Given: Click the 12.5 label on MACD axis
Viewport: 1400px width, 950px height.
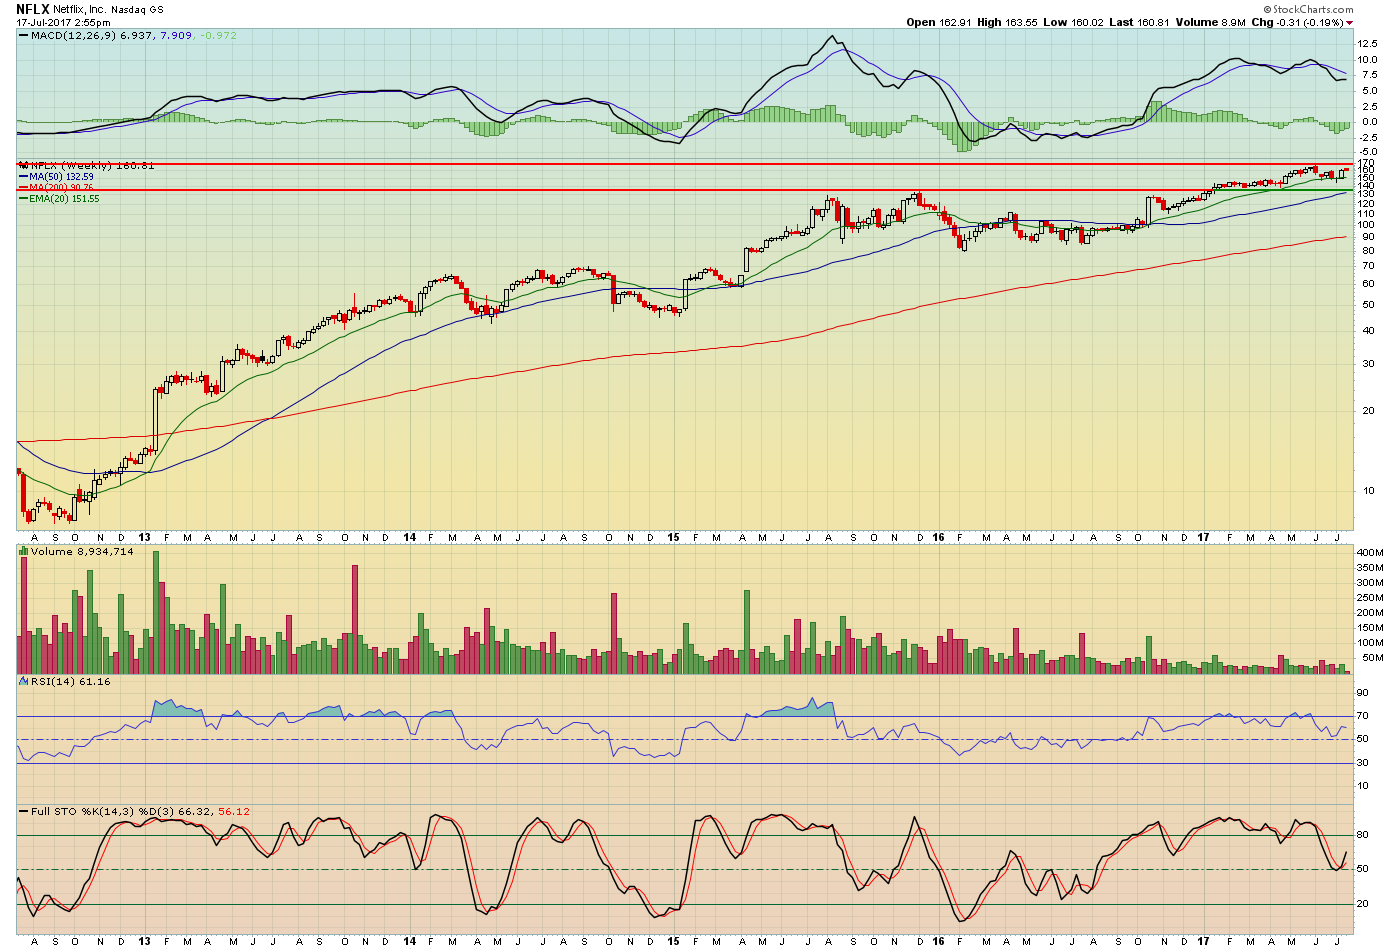Looking at the screenshot, I should (1366, 44).
